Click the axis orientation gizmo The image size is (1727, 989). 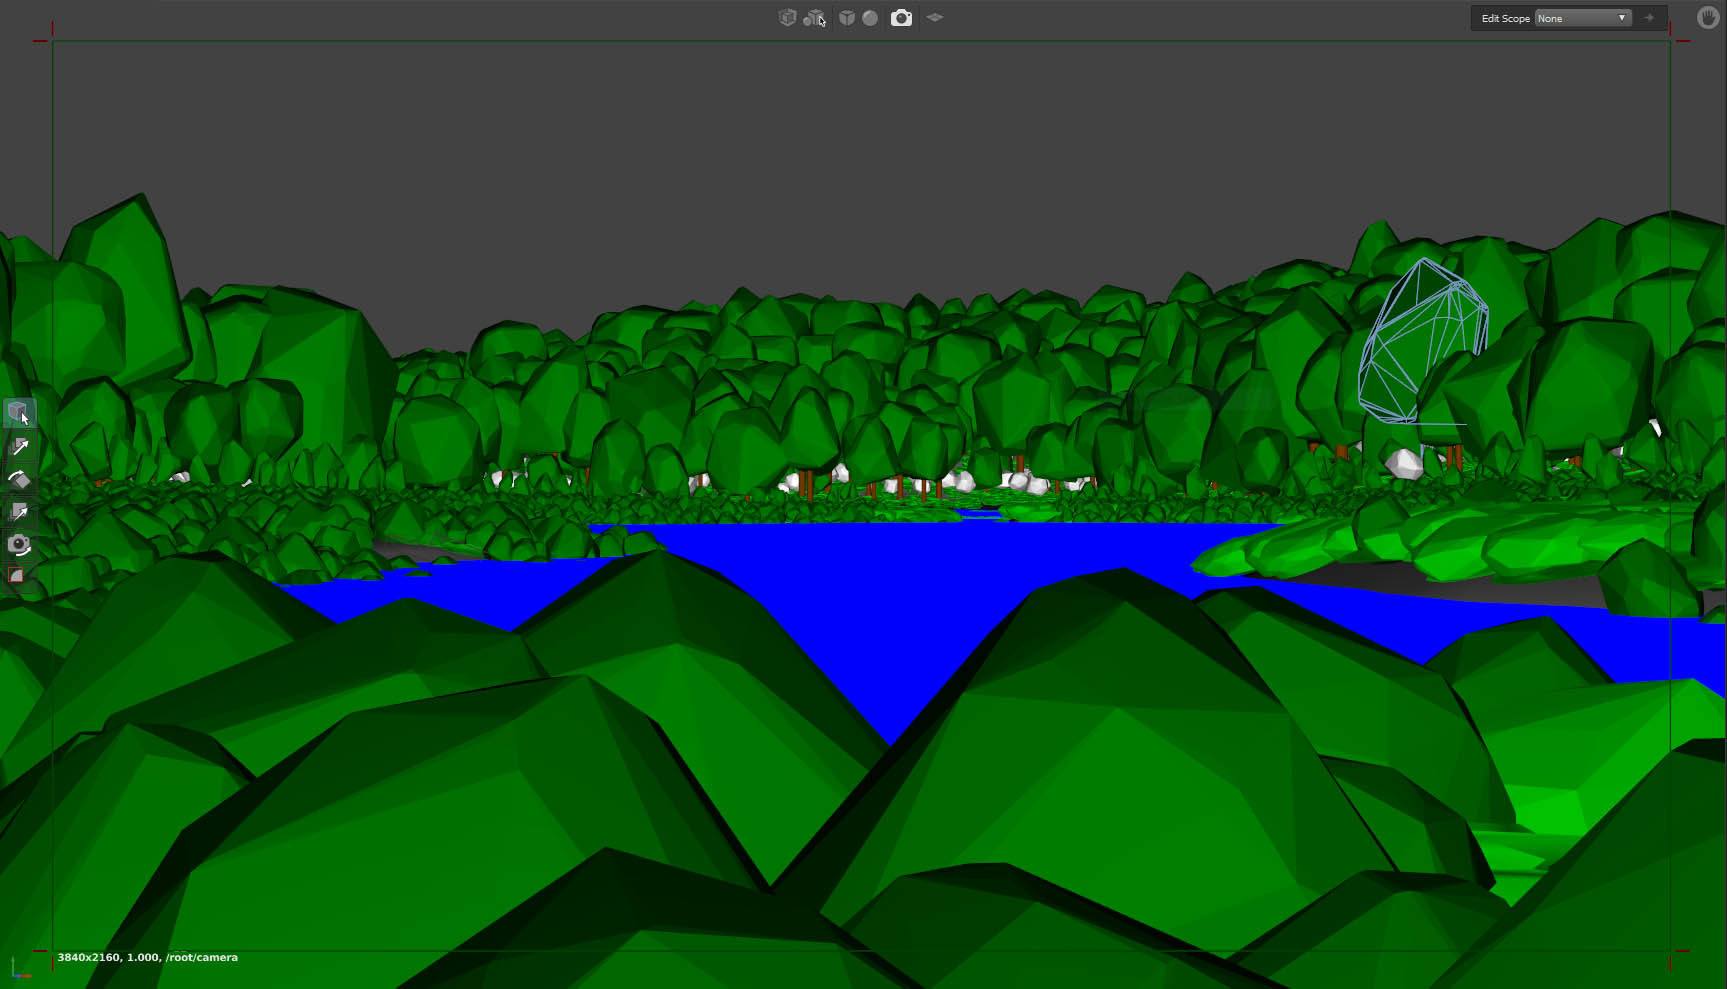(19, 967)
